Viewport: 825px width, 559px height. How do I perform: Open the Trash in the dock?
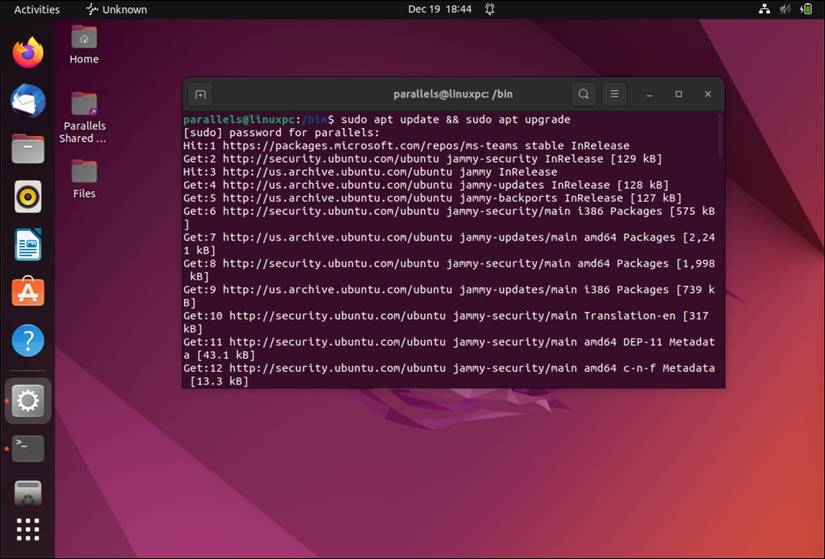pyautogui.click(x=28, y=493)
